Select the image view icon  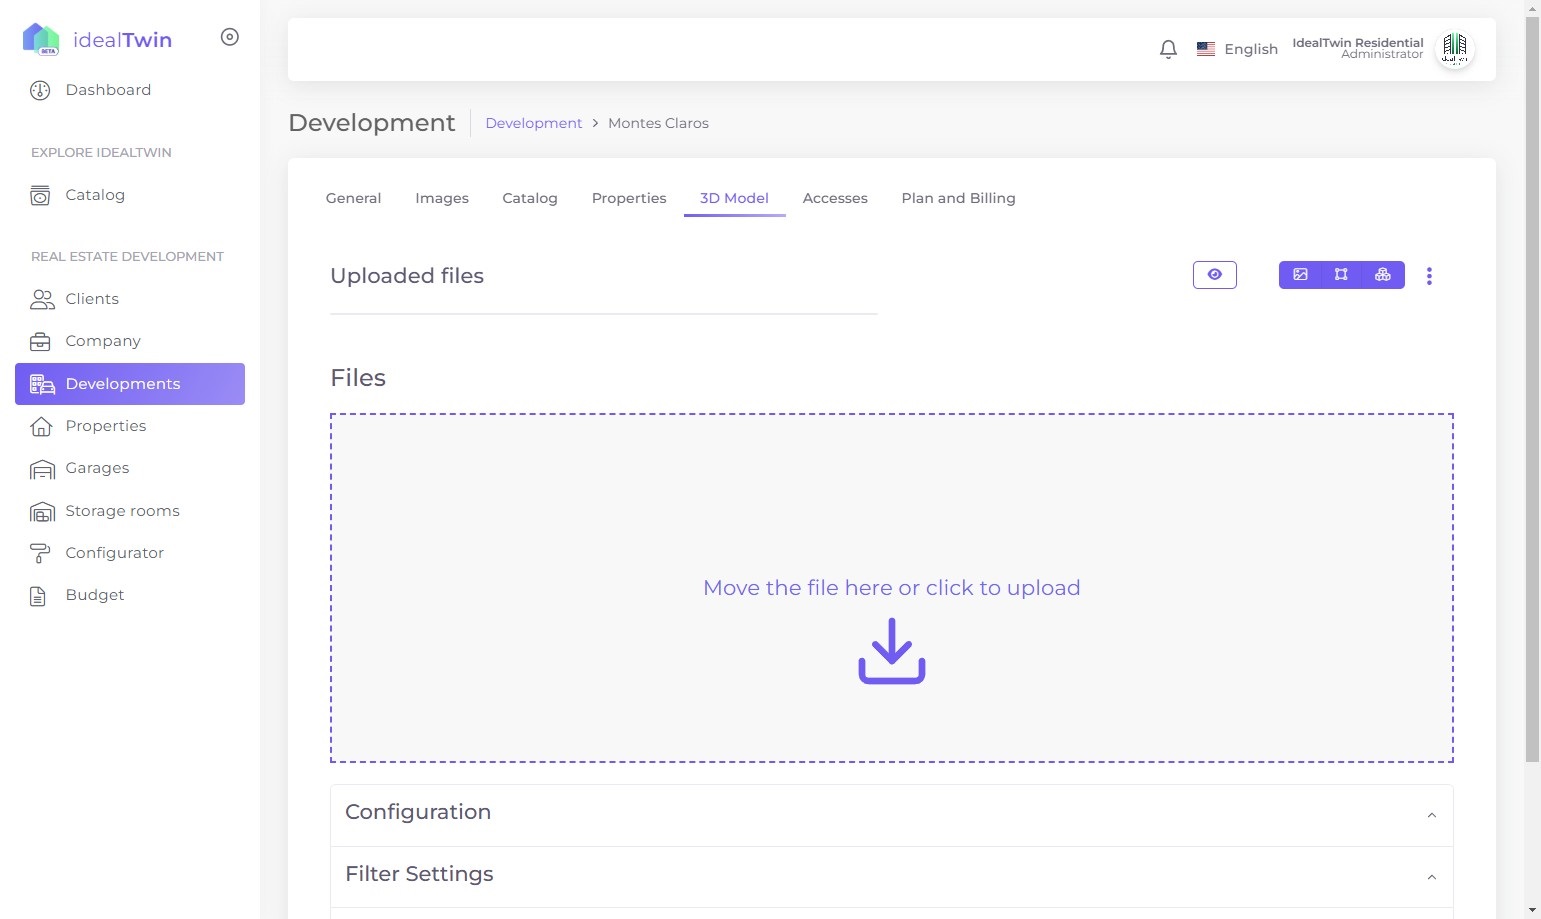coord(1300,275)
